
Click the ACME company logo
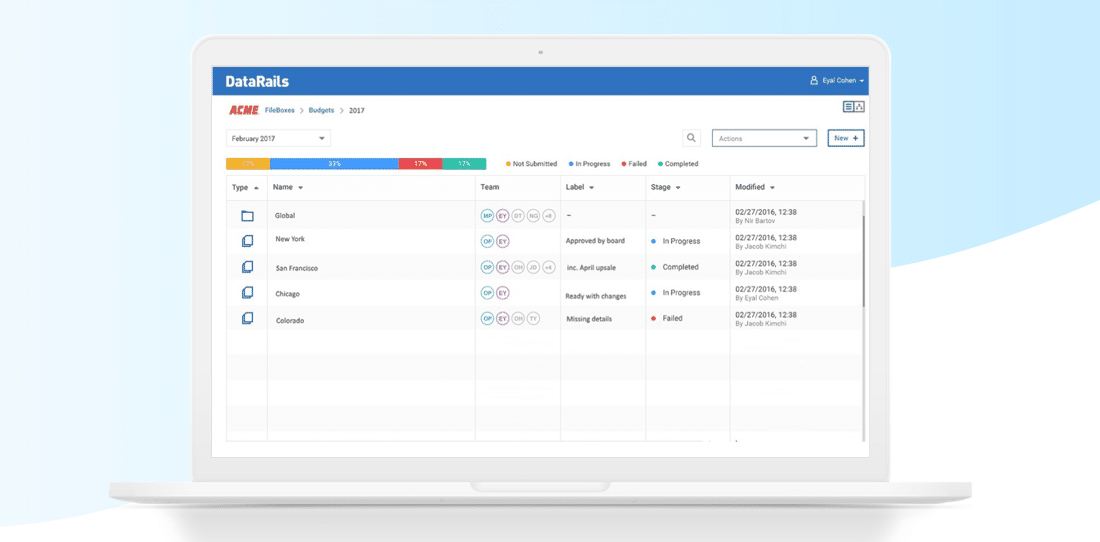(244, 110)
